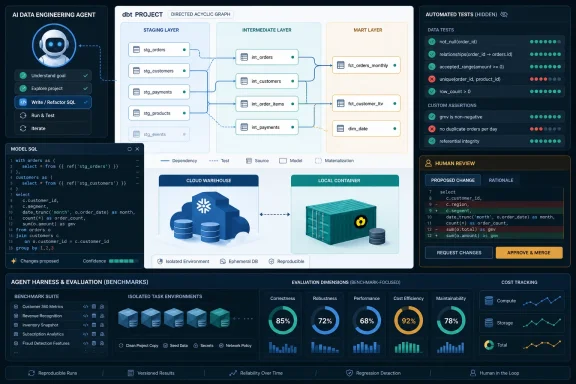Click the red X on no duplicate orders
The image size is (576, 384).
(432, 129)
